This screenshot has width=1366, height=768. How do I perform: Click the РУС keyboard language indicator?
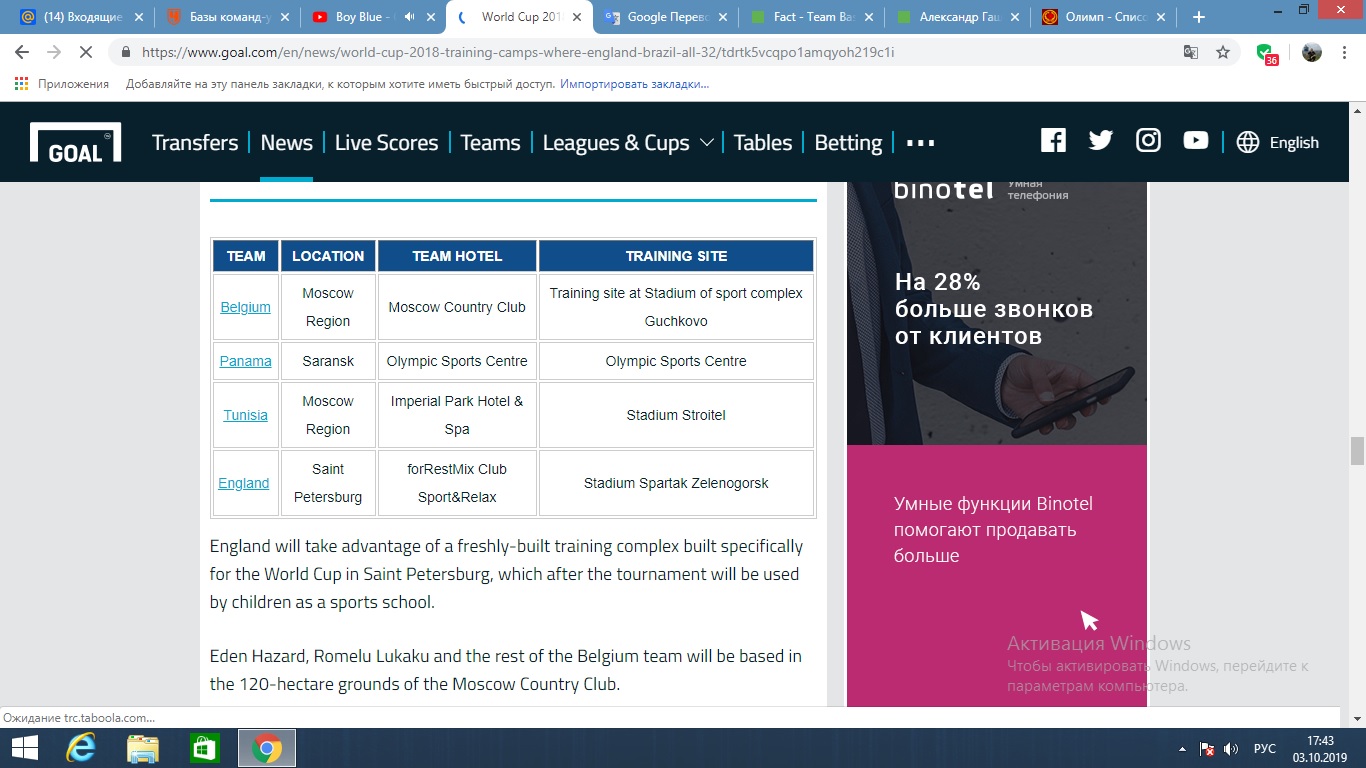[x=1264, y=749]
